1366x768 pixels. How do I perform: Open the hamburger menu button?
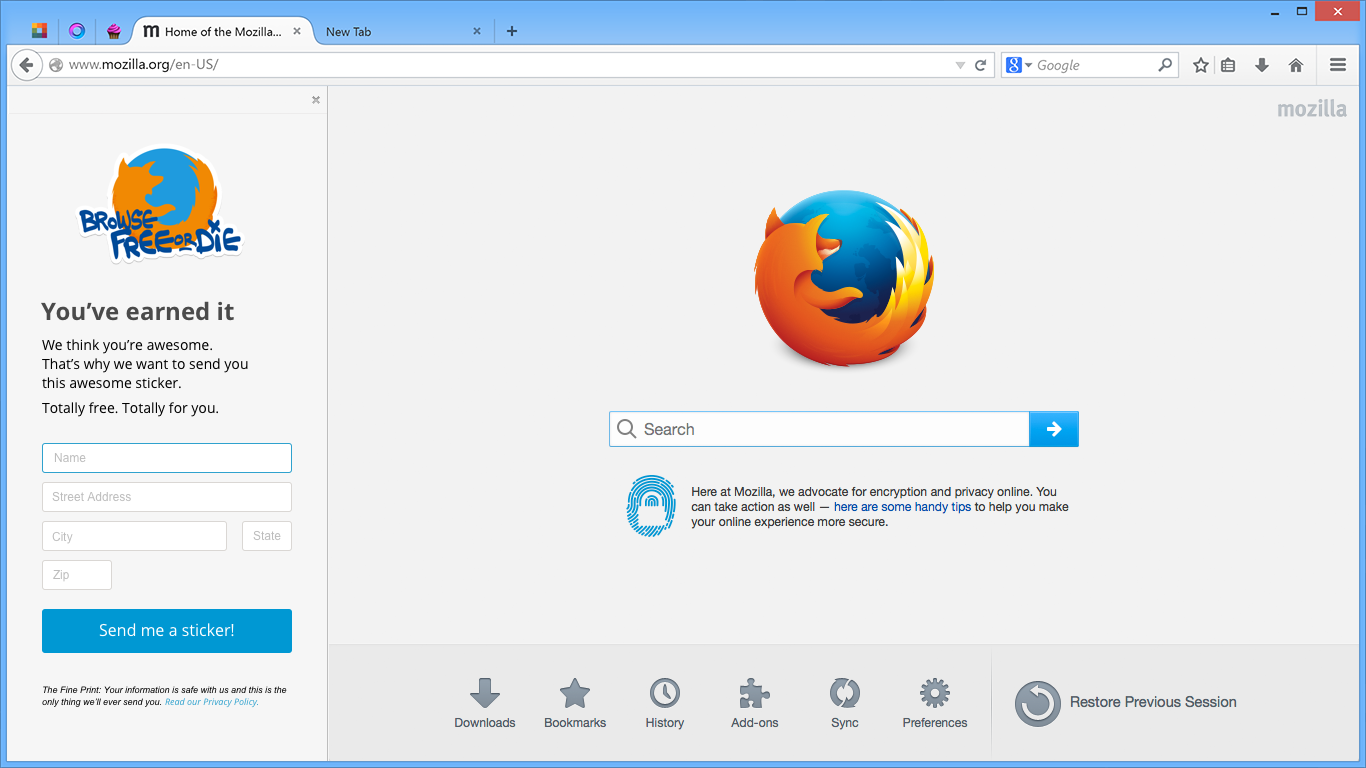[1338, 65]
